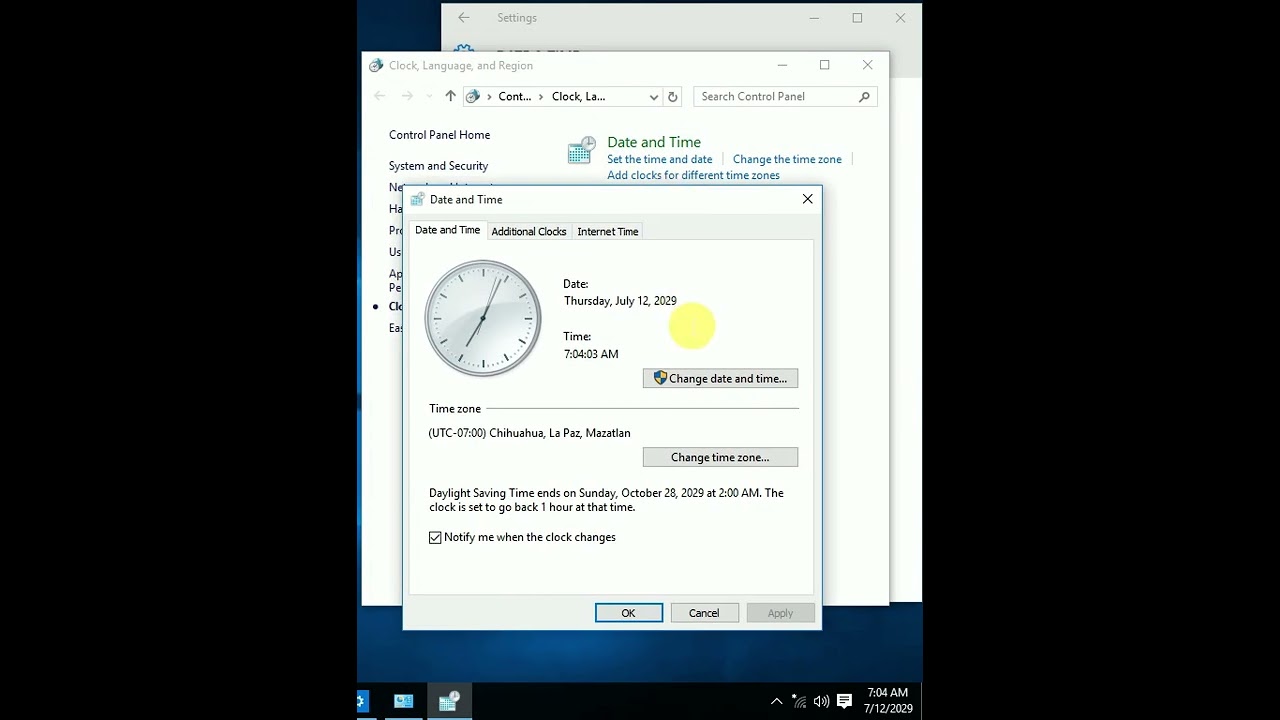Show hidden tray icons chevron
The image size is (1280, 720).
tap(776, 701)
